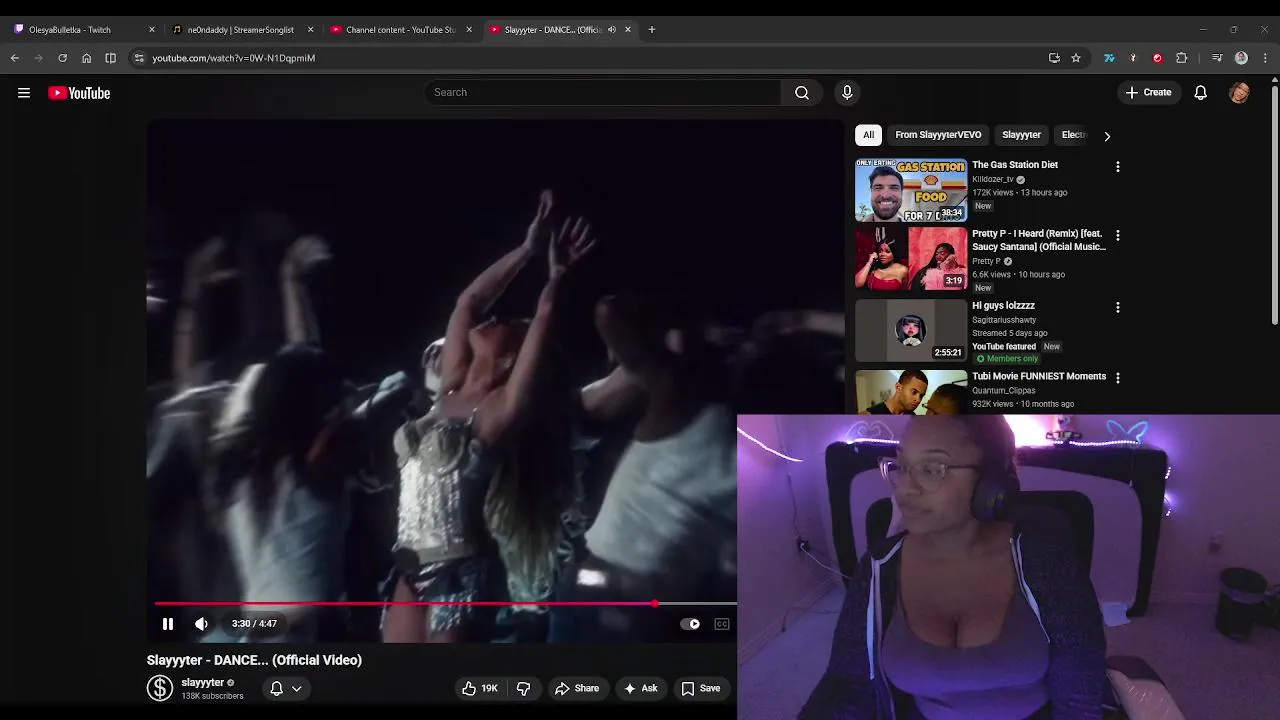Open a new browser tab with plus

[652, 30]
